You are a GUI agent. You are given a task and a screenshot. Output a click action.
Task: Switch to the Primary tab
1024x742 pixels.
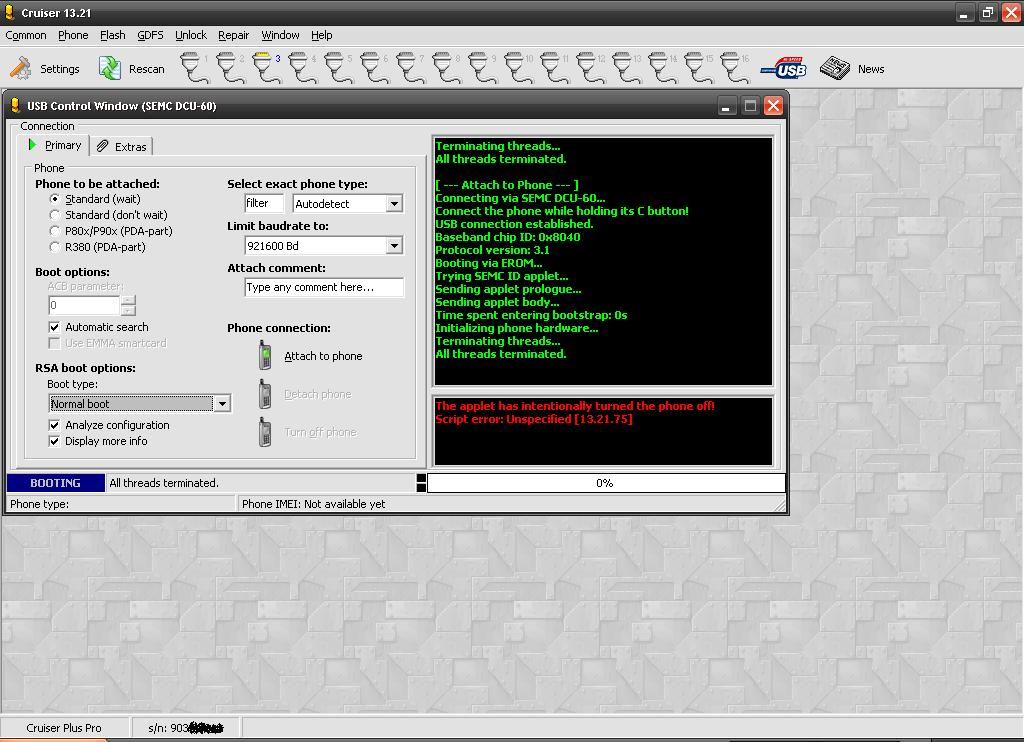click(55, 145)
